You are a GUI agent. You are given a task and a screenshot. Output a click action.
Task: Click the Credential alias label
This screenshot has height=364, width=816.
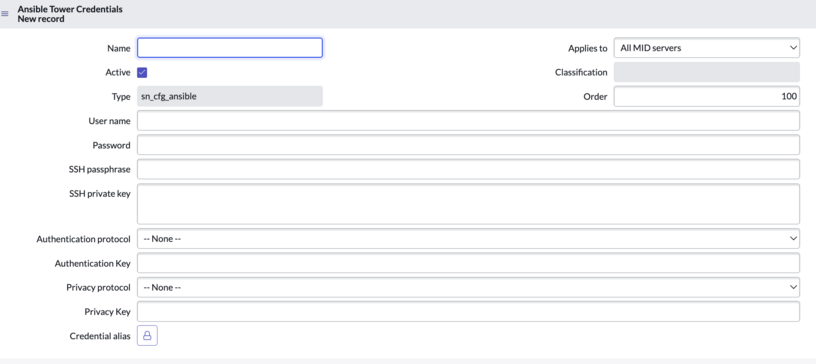pos(100,336)
